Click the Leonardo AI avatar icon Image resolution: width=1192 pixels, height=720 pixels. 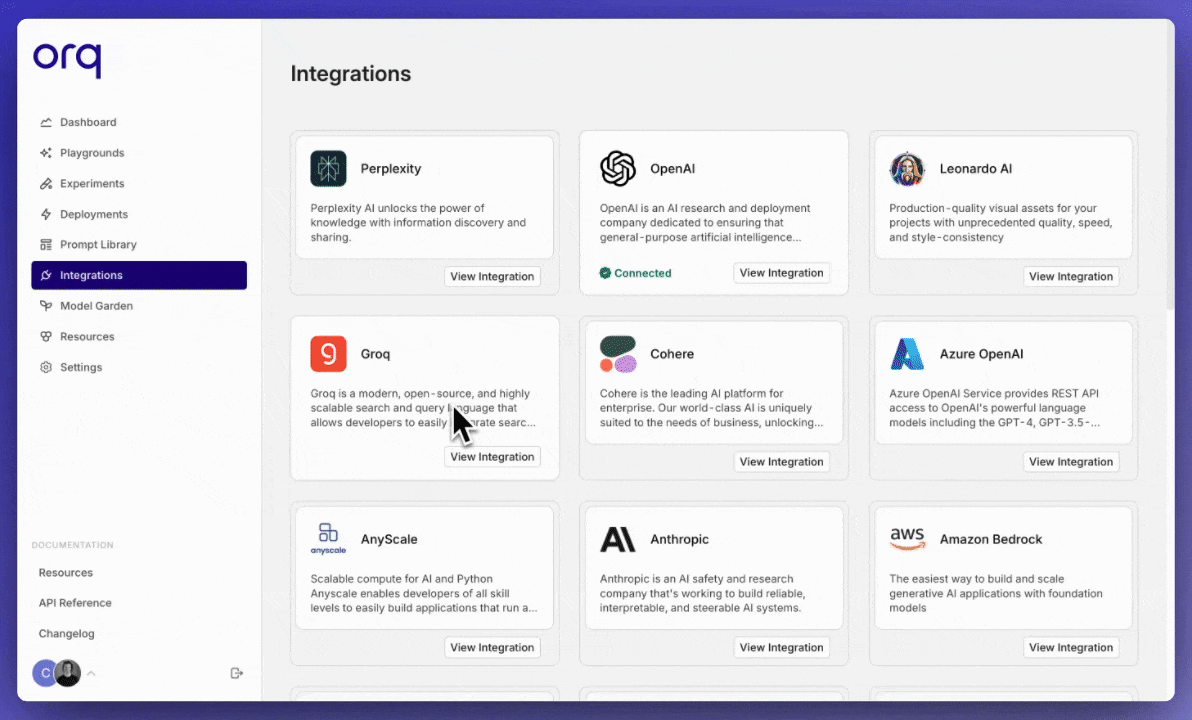pos(907,169)
